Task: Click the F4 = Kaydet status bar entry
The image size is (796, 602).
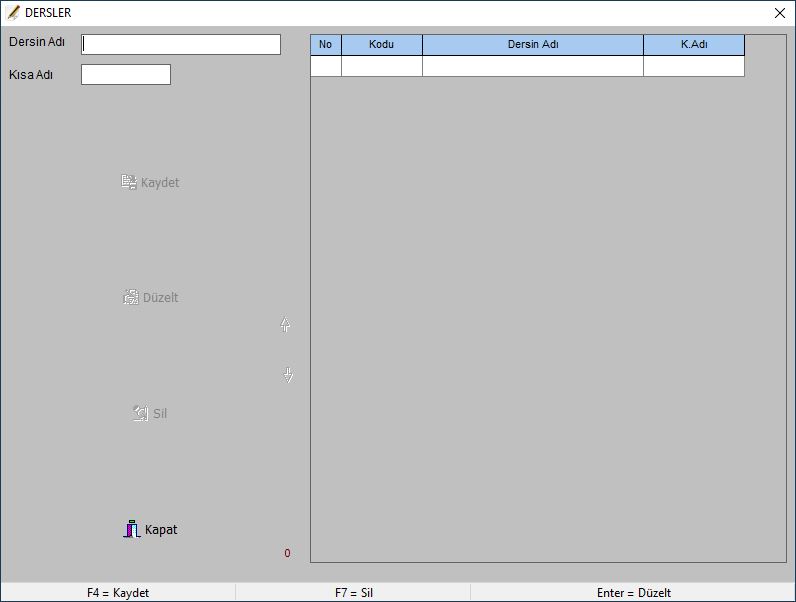Action: click(x=118, y=593)
